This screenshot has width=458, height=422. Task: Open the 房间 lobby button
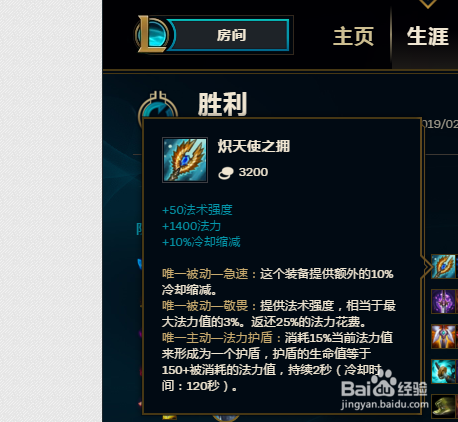pos(231,35)
